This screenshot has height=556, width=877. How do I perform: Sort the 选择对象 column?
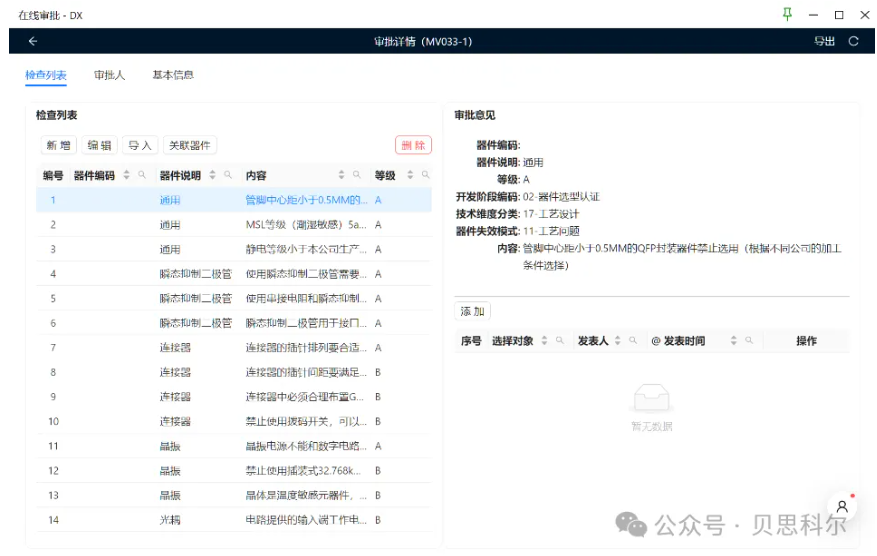click(x=544, y=341)
